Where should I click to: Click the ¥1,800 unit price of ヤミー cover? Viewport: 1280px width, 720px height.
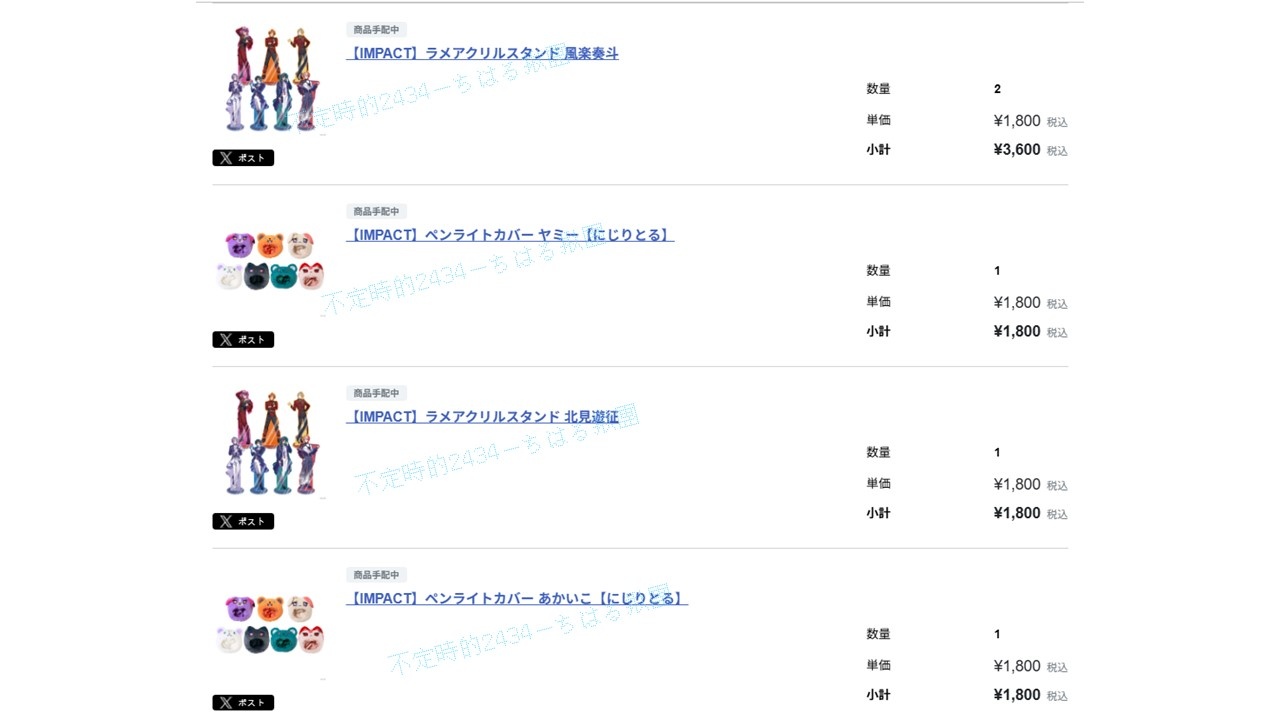1017,303
